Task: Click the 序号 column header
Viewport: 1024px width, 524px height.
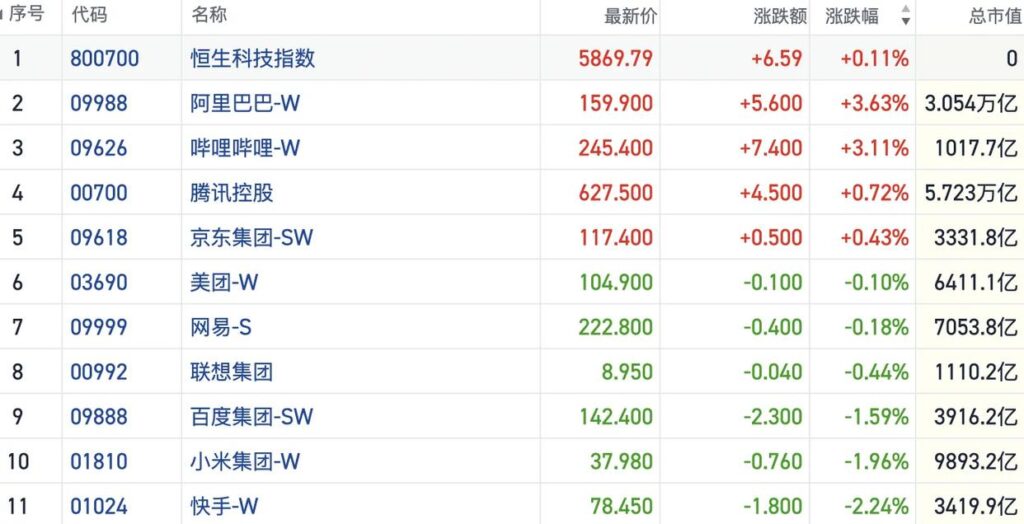Action: pyautogui.click(x=26, y=15)
